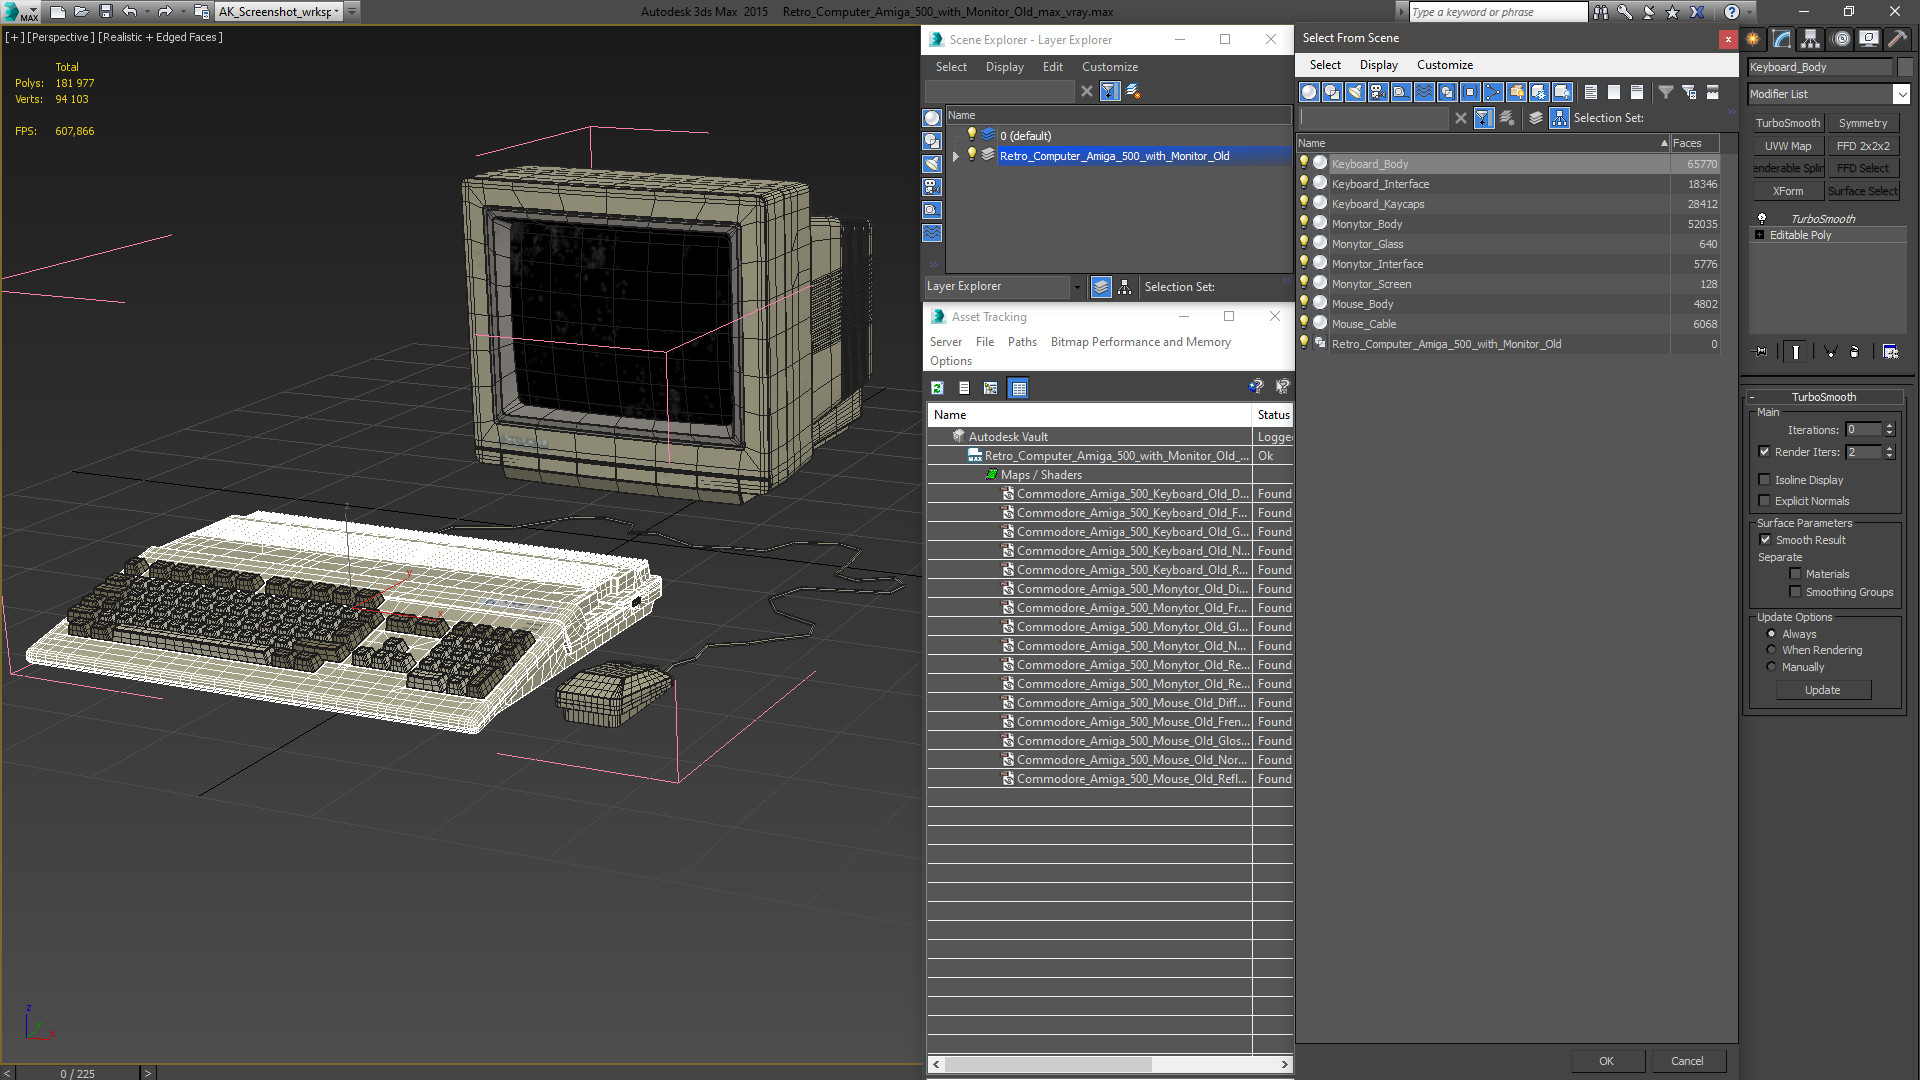
Task: Toggle Display Cameras filter in Select From Scene
Action: pyautogui.click(x=1378, y=92)
